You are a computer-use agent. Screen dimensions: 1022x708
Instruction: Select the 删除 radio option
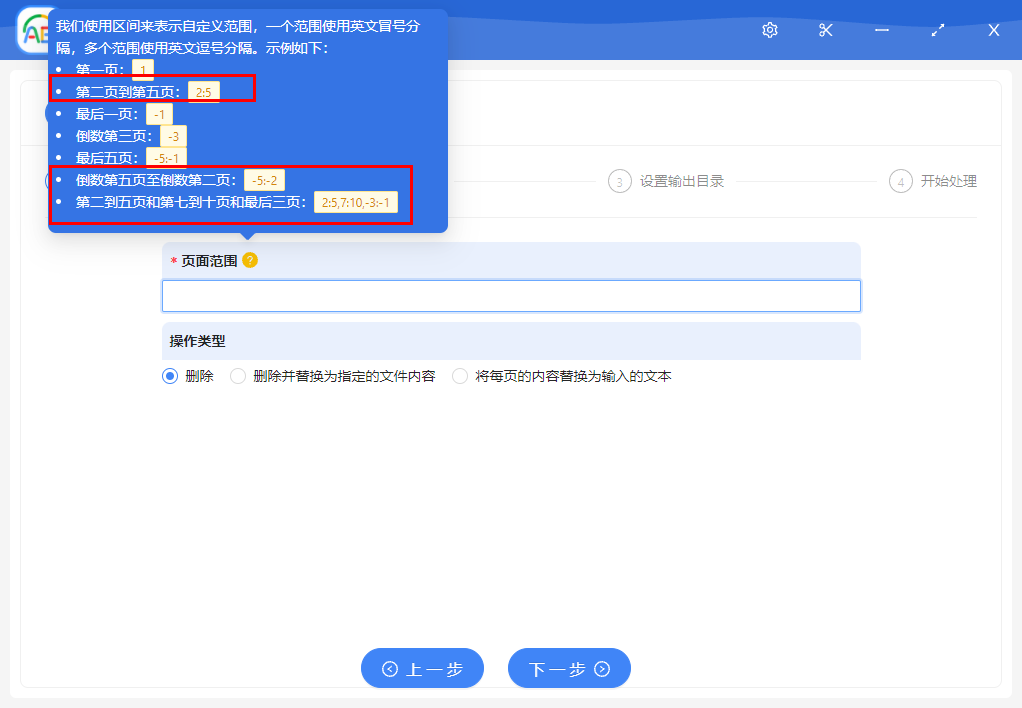pyautogui.click(x=170, y=376)
